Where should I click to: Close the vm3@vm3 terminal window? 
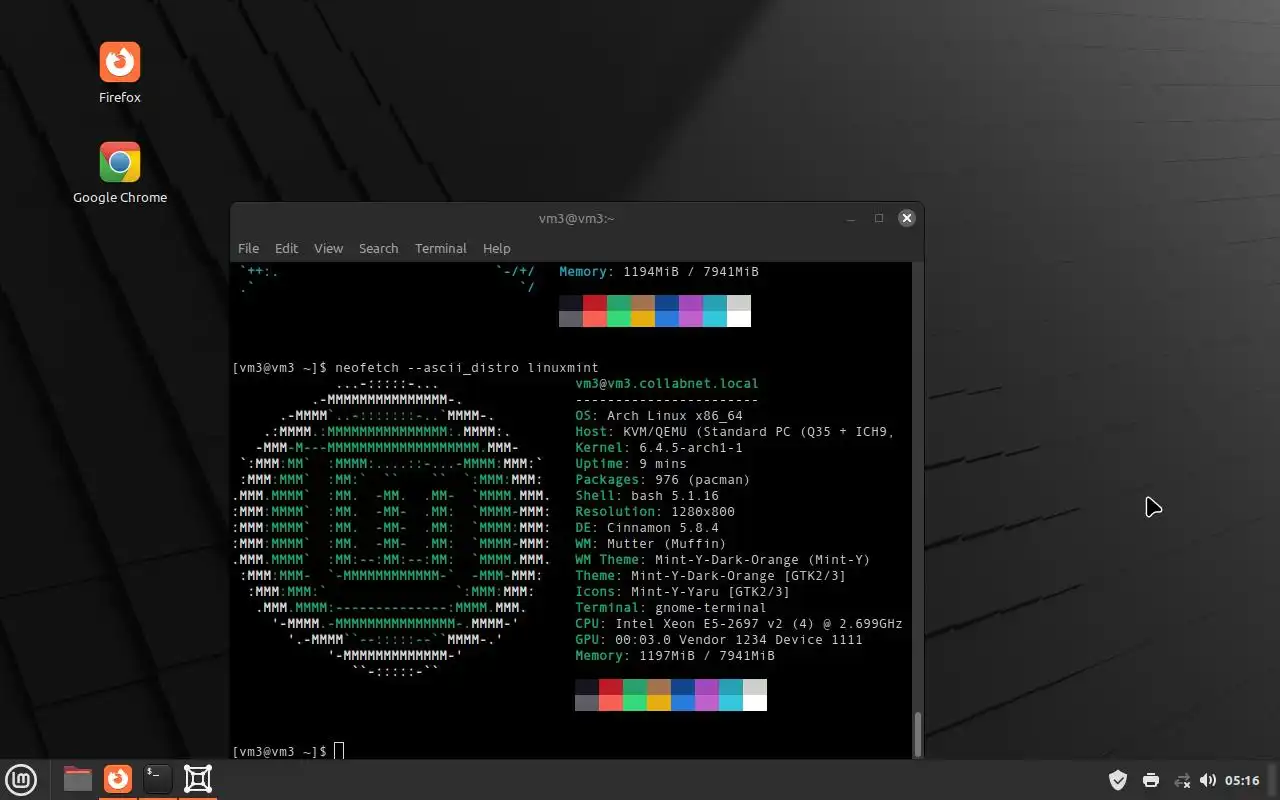pyautogui.click(x=906, y=218)
